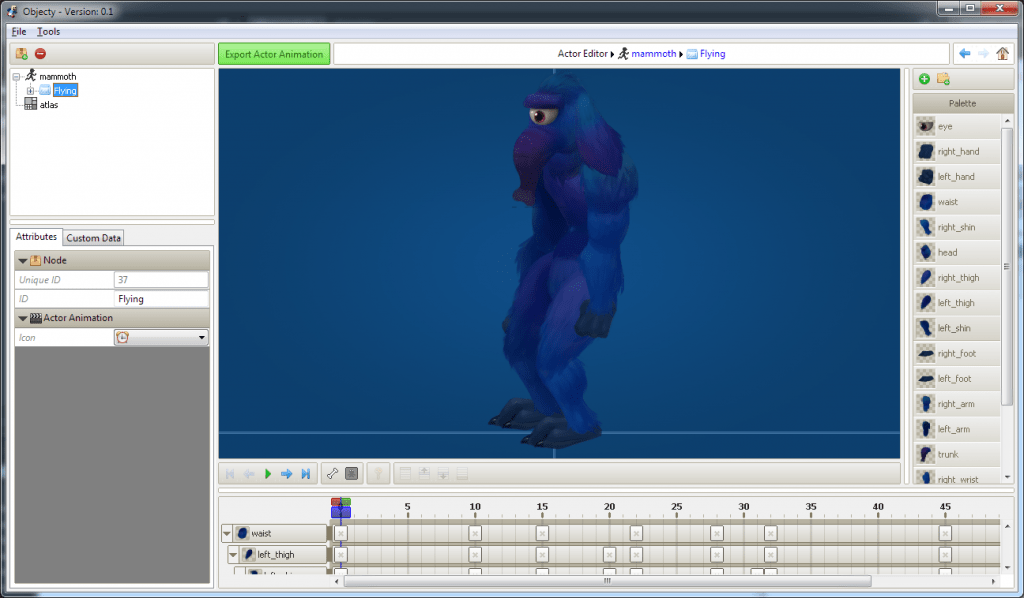Click the Home navigation icon

pyautogui.click(x=1002, y=54)
